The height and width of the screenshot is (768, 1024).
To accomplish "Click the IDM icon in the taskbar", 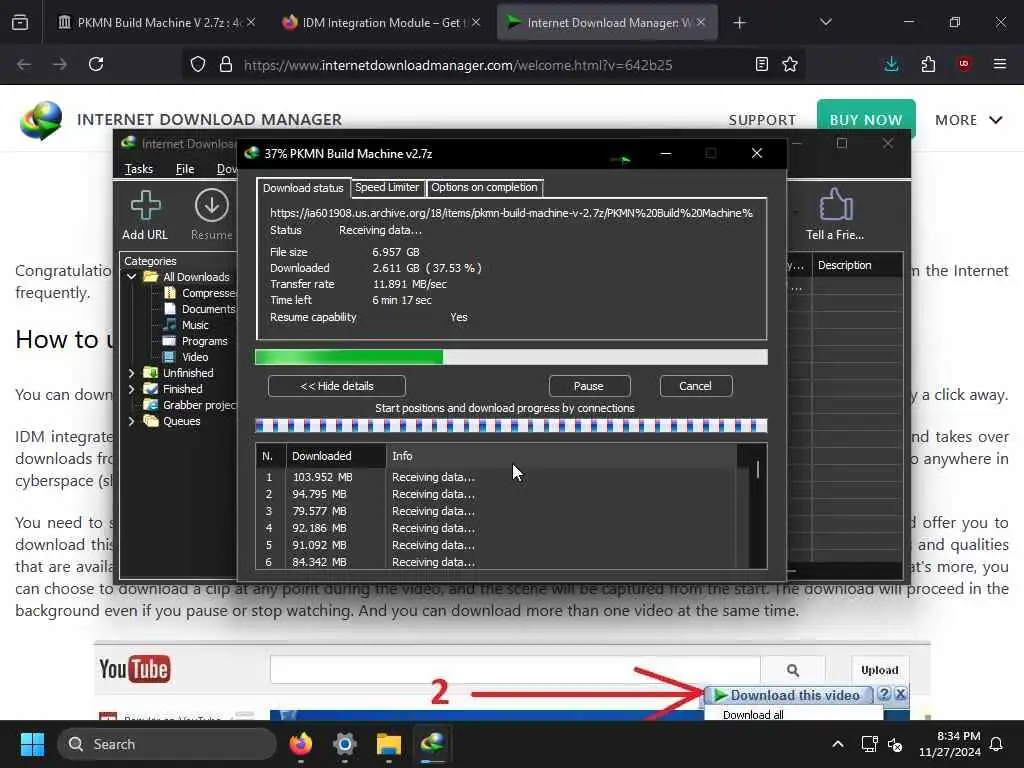I will (x=432, y=744).
